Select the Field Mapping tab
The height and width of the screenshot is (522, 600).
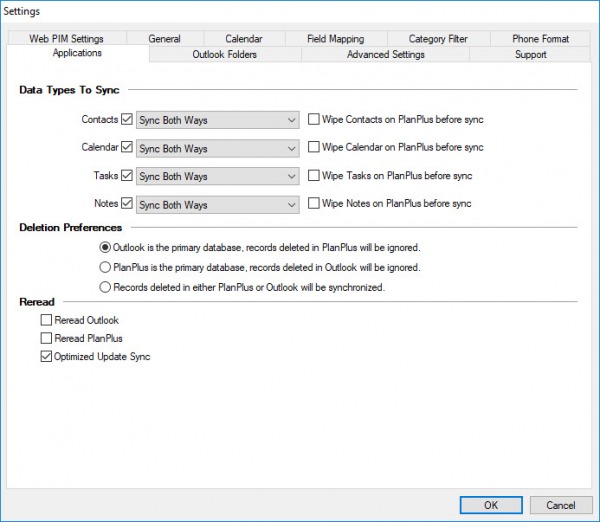coord(336,39)
